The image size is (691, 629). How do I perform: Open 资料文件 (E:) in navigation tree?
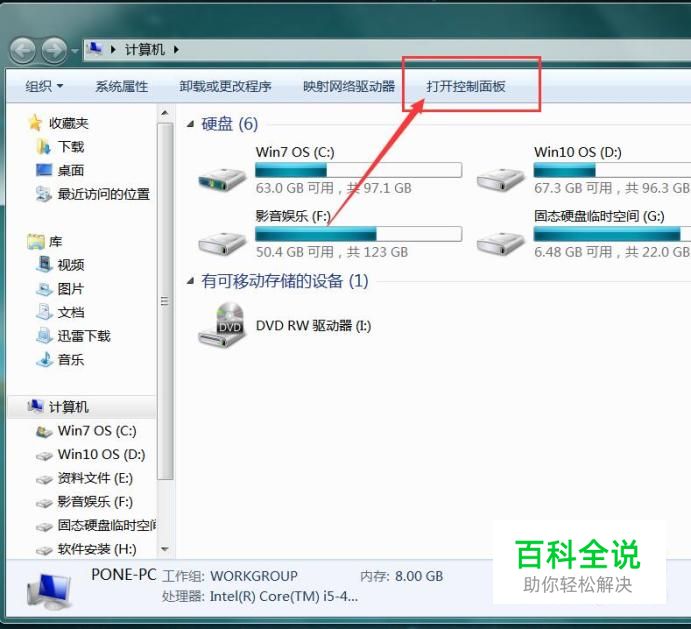coord(95,478)
